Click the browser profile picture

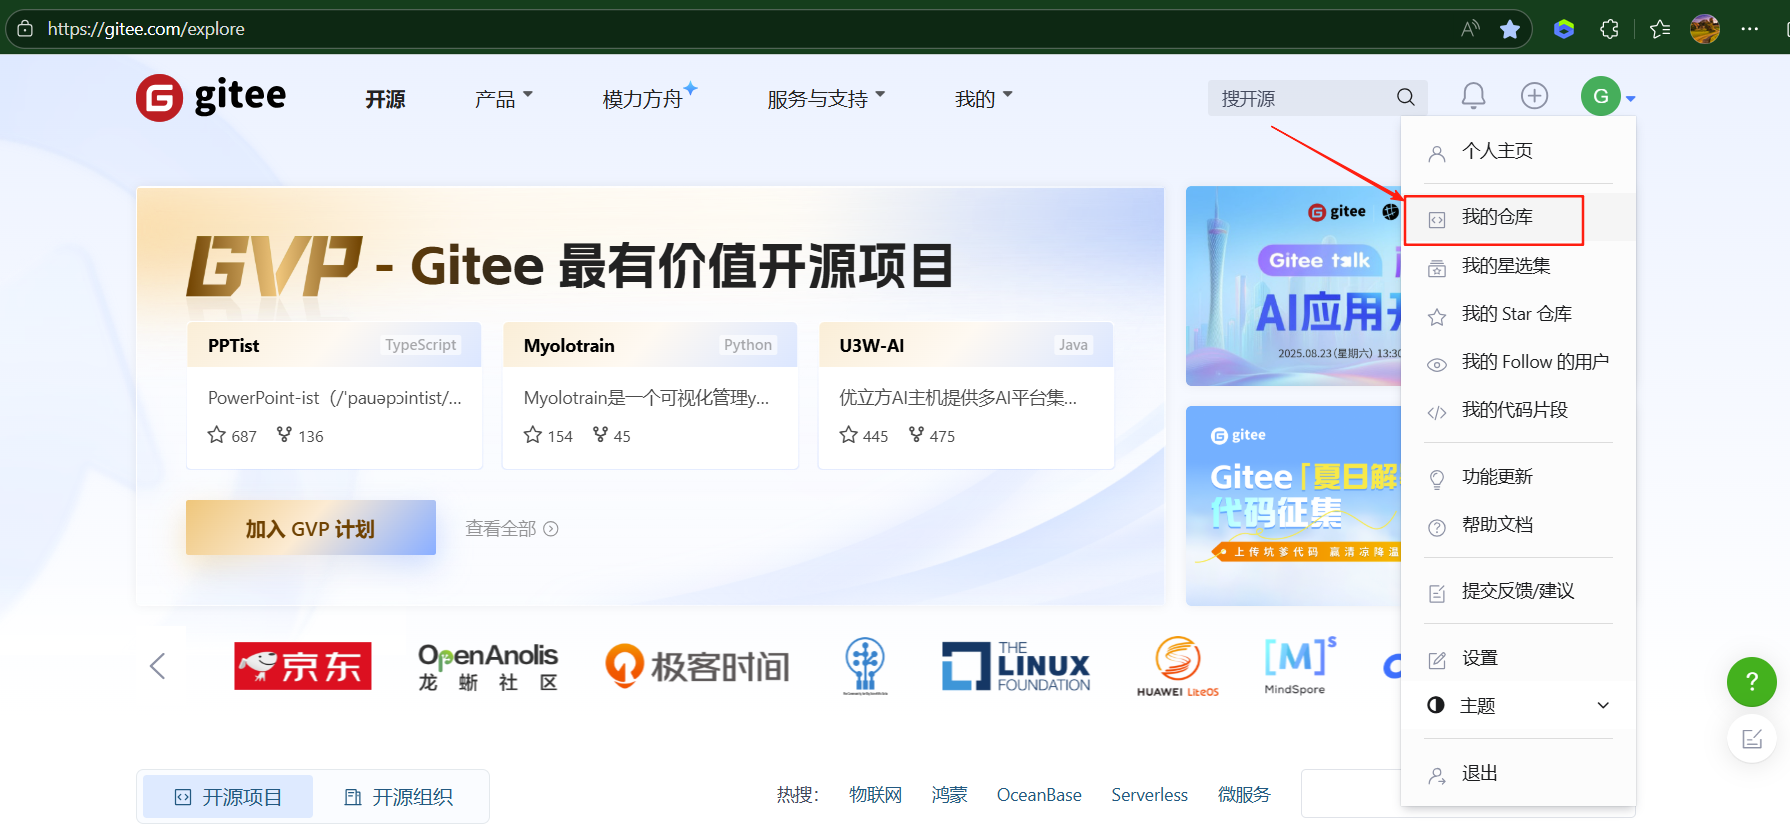click(x=1705, y=29)
